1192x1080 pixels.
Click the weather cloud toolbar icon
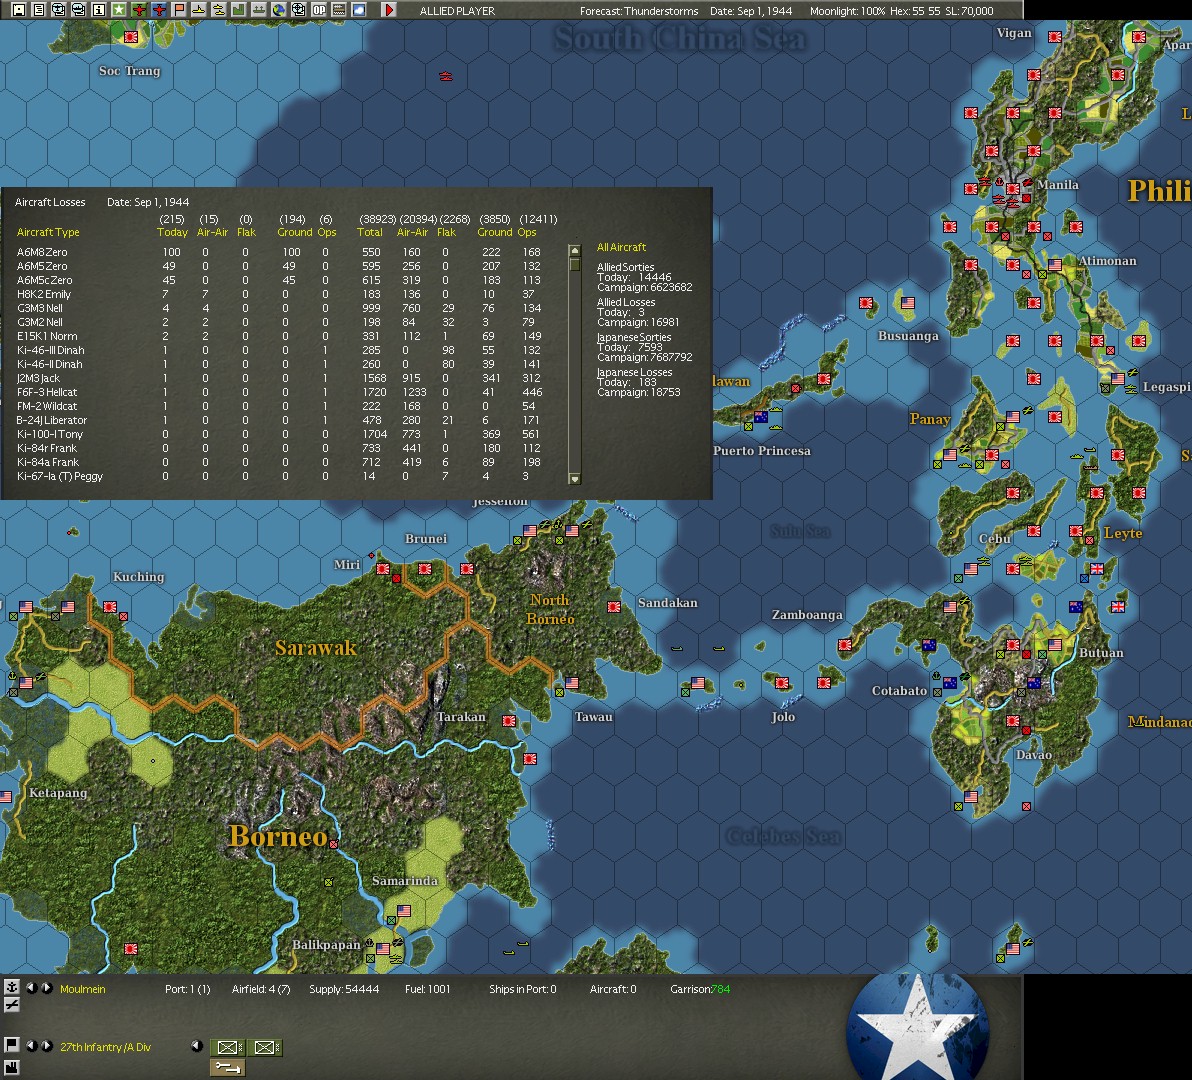click(x=359, y=10)
